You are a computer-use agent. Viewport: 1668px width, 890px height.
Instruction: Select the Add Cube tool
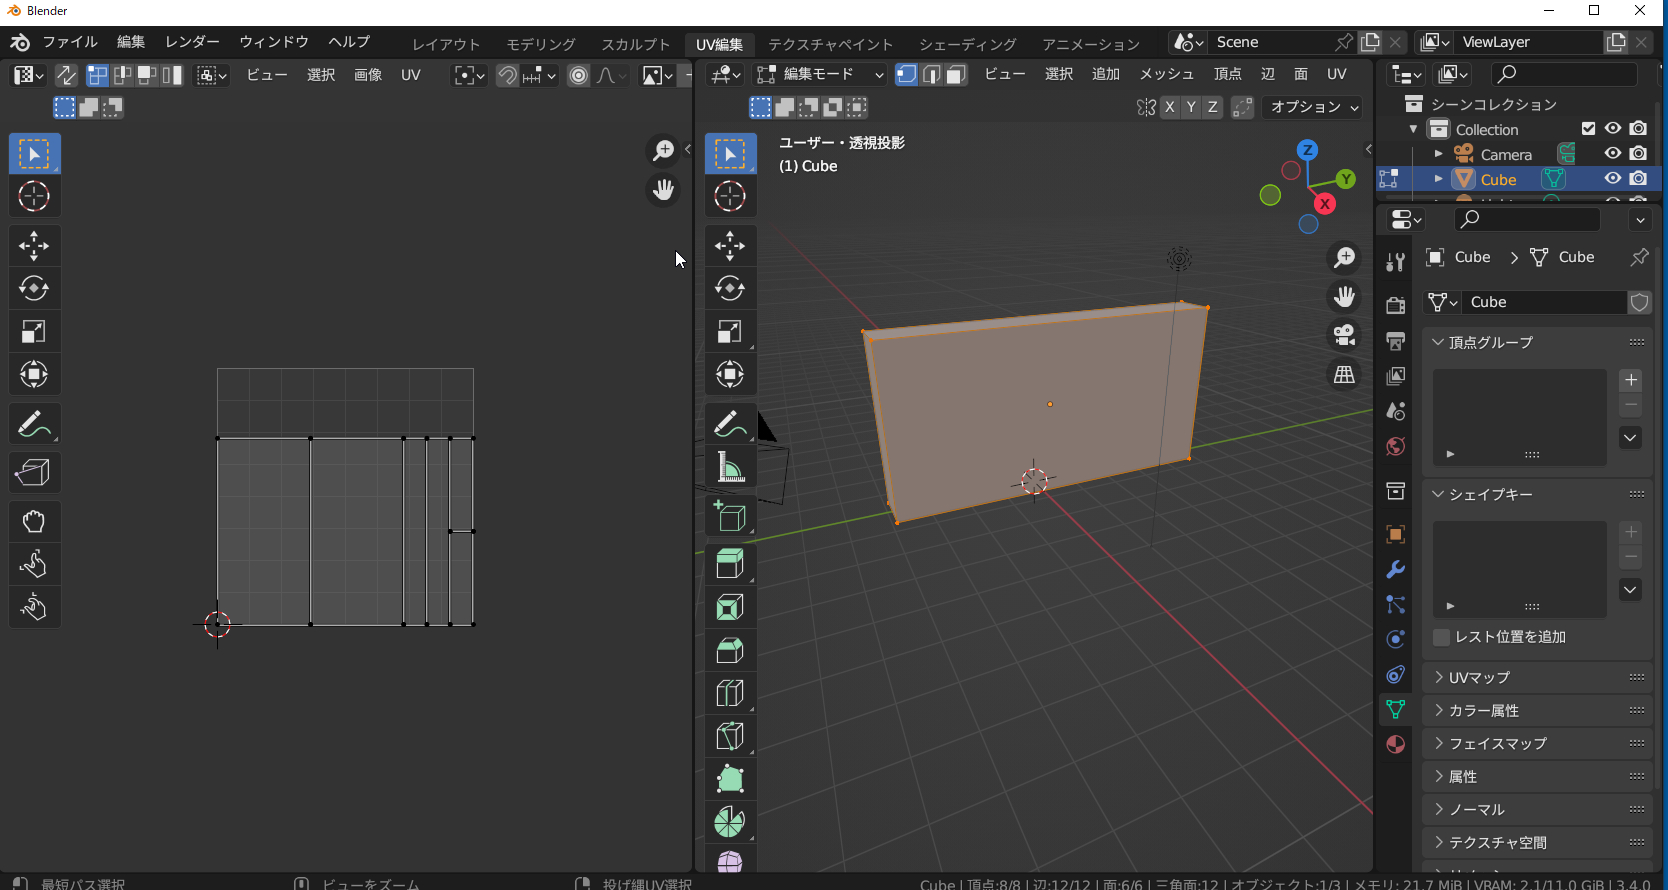point(730,517)
